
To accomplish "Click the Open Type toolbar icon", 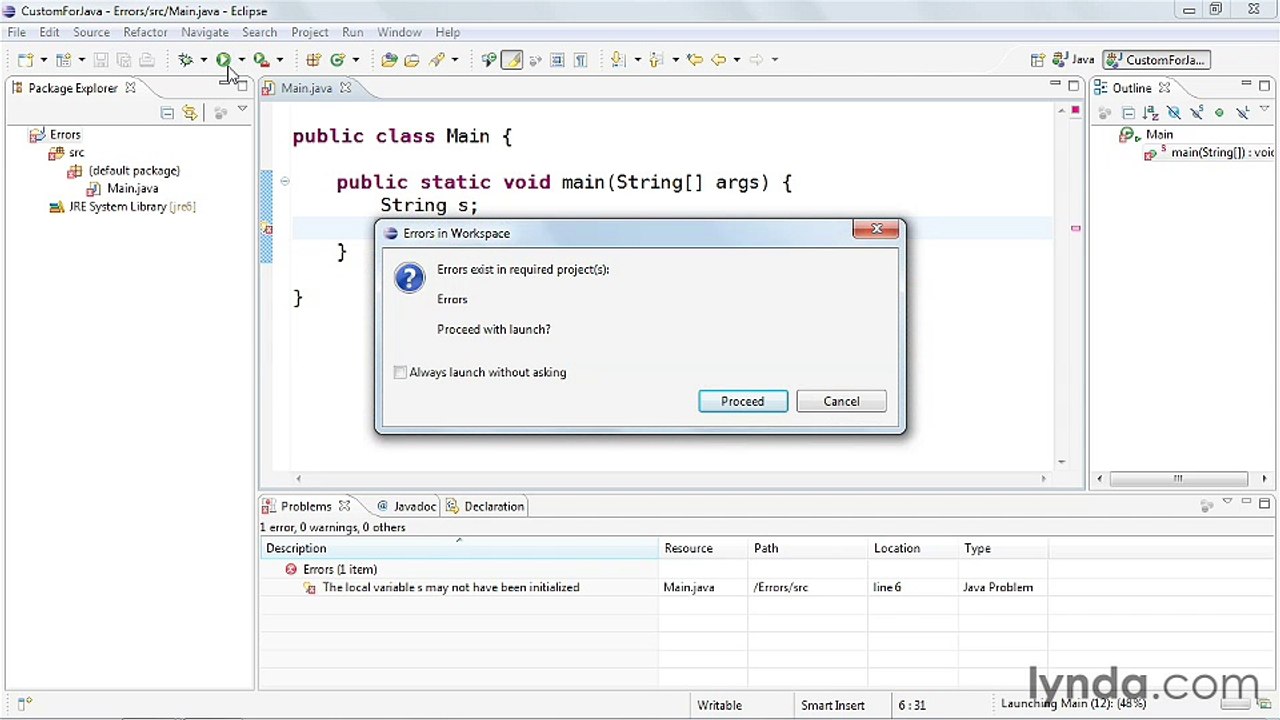I will [389, 60].
